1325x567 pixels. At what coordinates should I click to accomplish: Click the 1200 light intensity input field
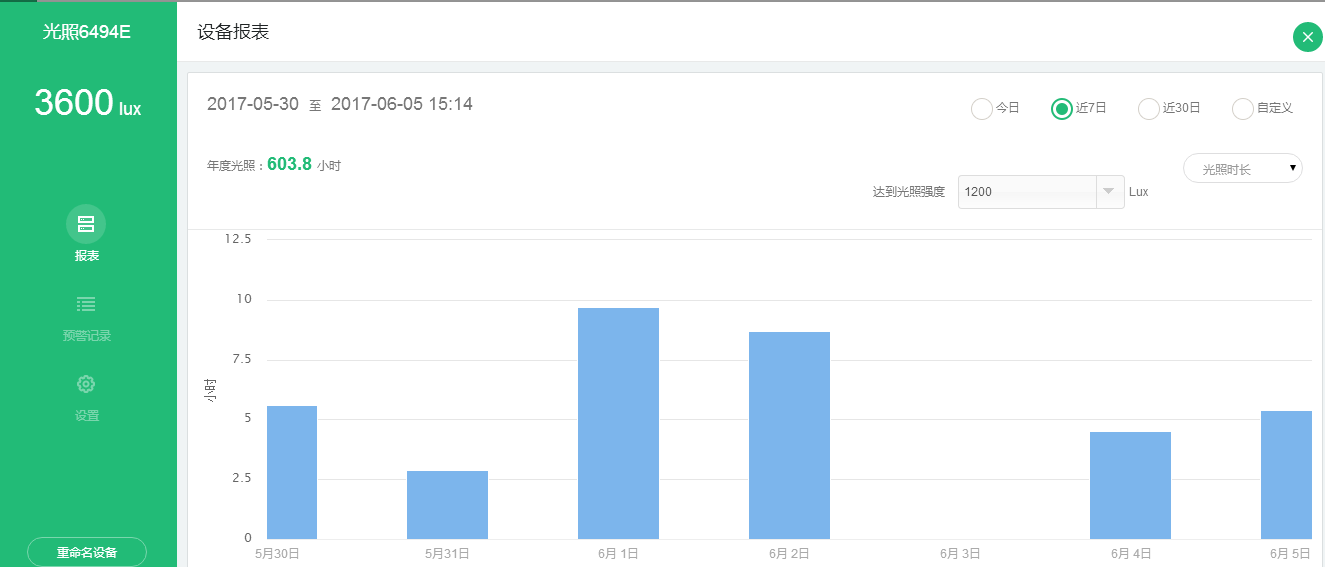tap(1026, 192)
